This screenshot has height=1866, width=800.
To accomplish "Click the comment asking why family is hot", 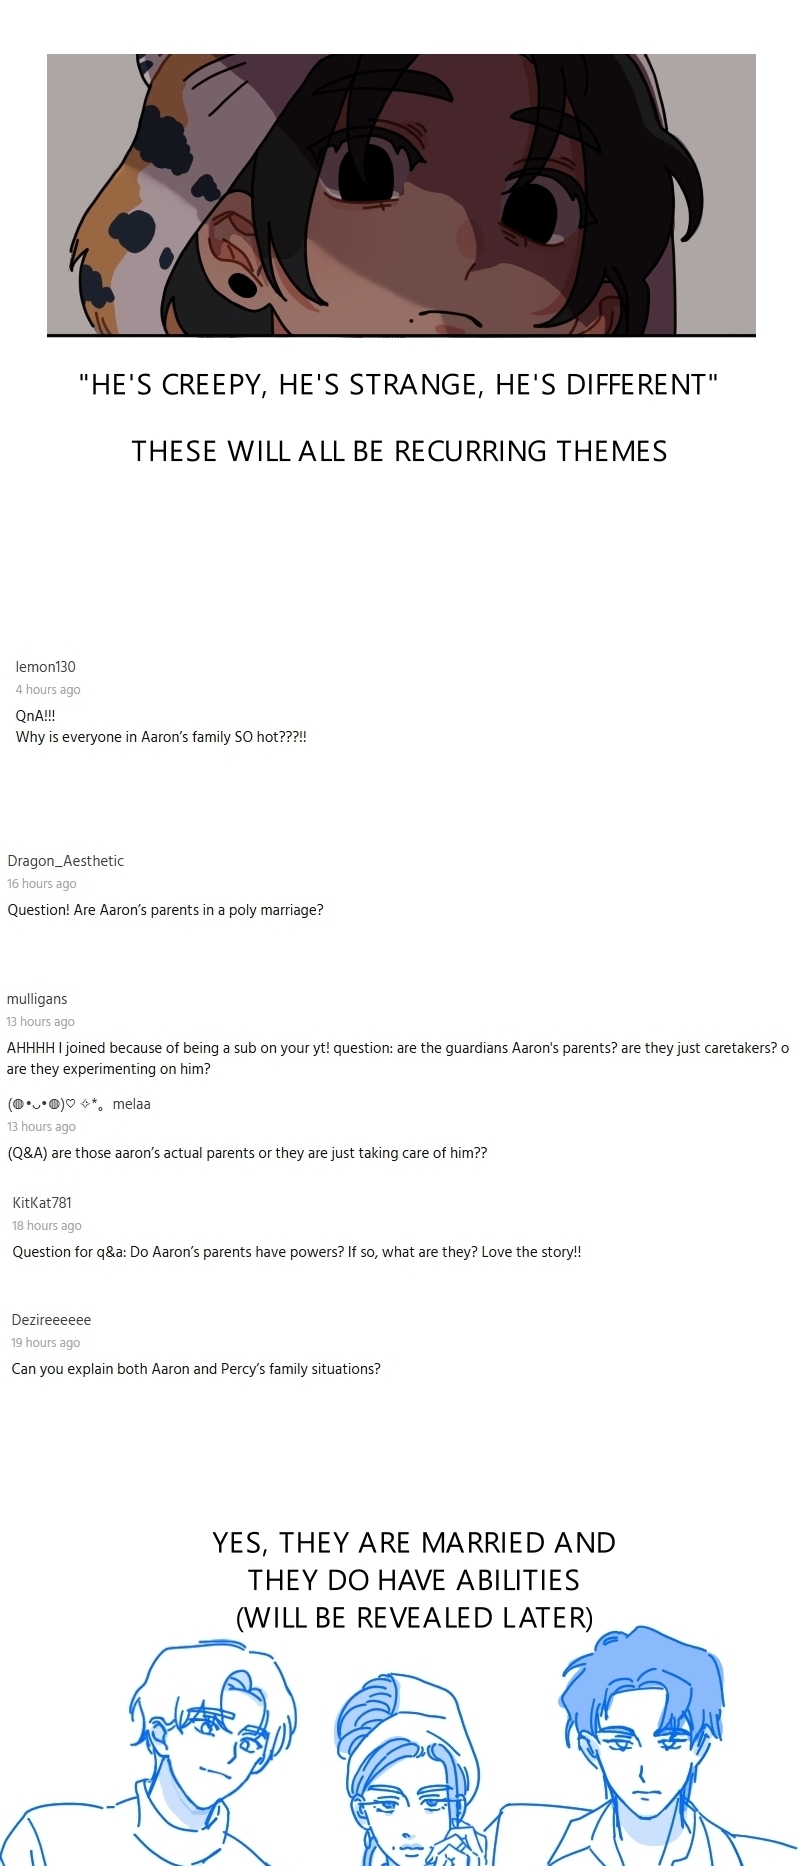I will pyautogui.click(x=161, y=727).
